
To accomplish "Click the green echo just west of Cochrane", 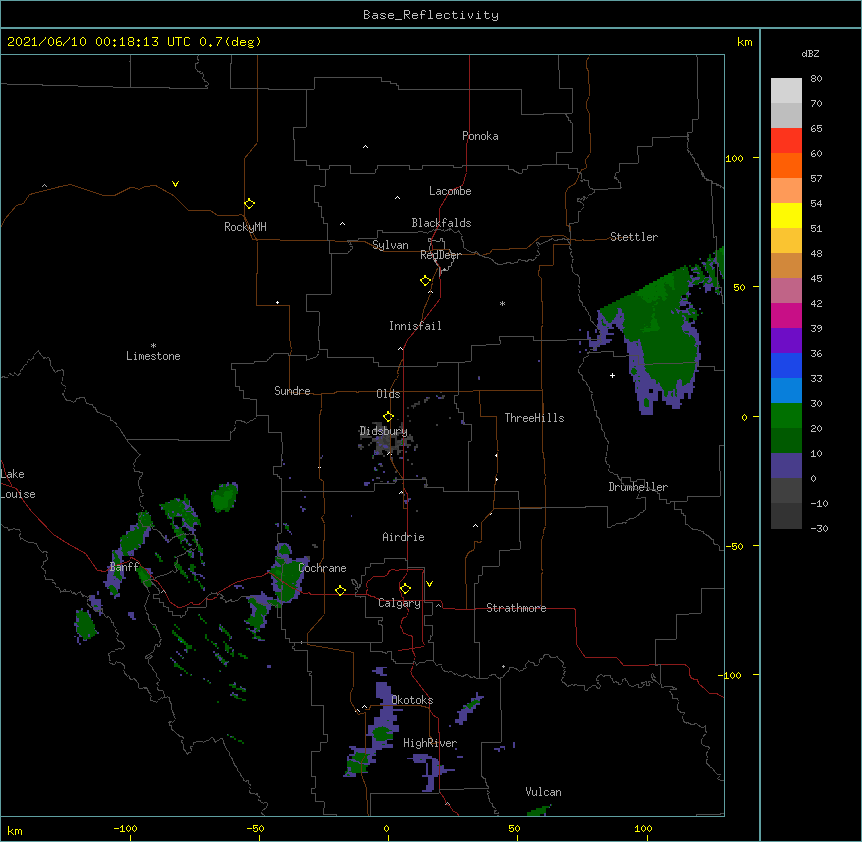I will (286, 574).
